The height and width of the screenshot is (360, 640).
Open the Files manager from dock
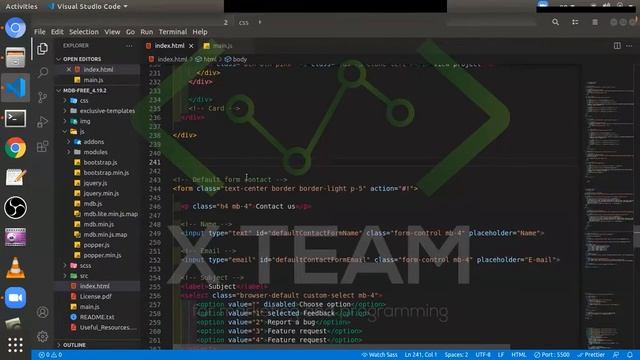(16, 57)
